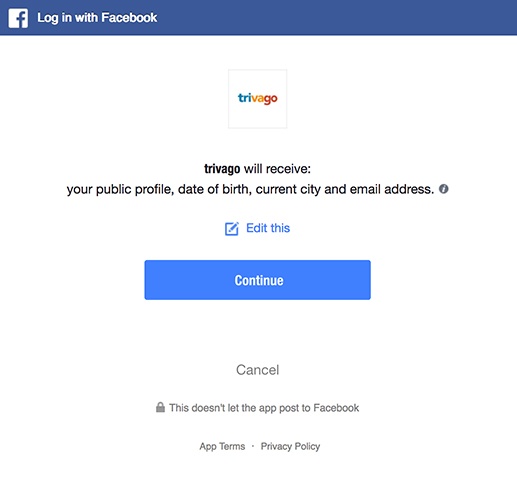517x500 pixels.
Task: View the Privacy Policy link
Action: point(290,446)
